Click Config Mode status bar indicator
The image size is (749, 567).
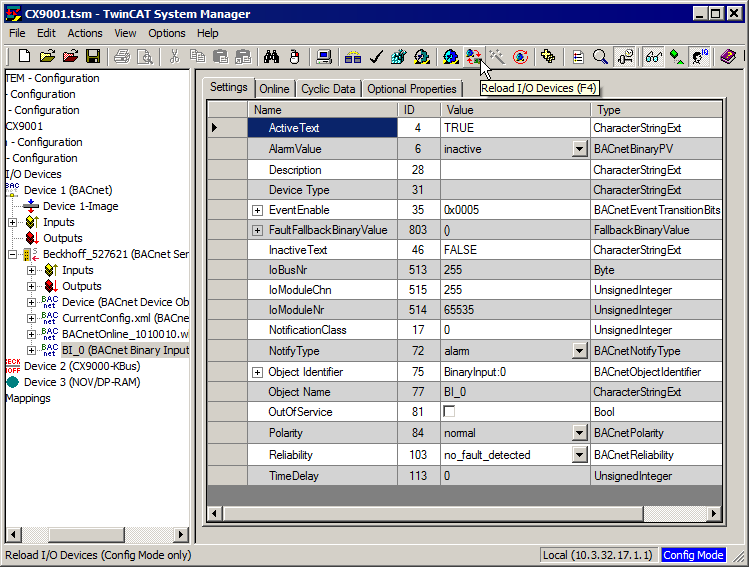coord(693,555)
